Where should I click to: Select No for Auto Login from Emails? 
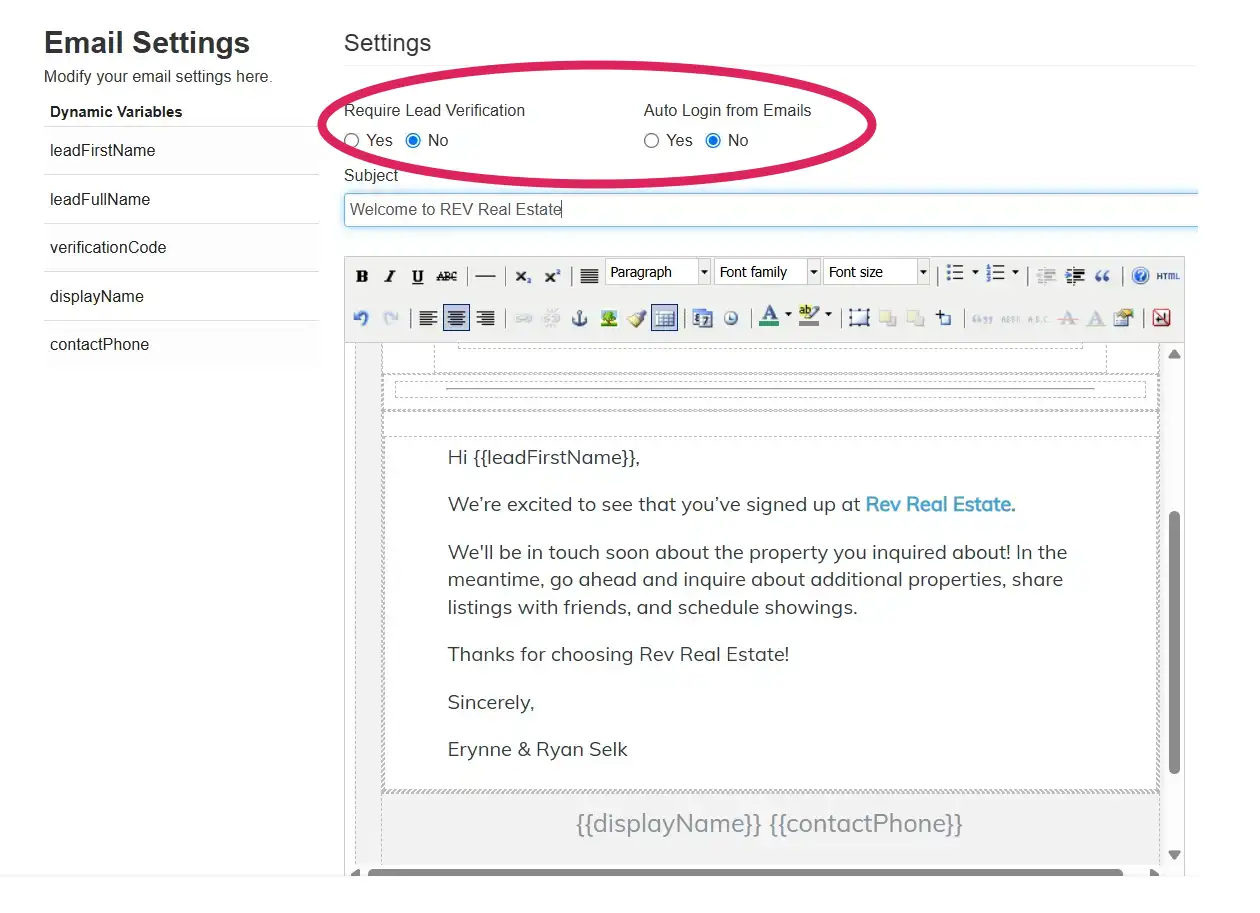pyautogui.click(x=713, y=141)
